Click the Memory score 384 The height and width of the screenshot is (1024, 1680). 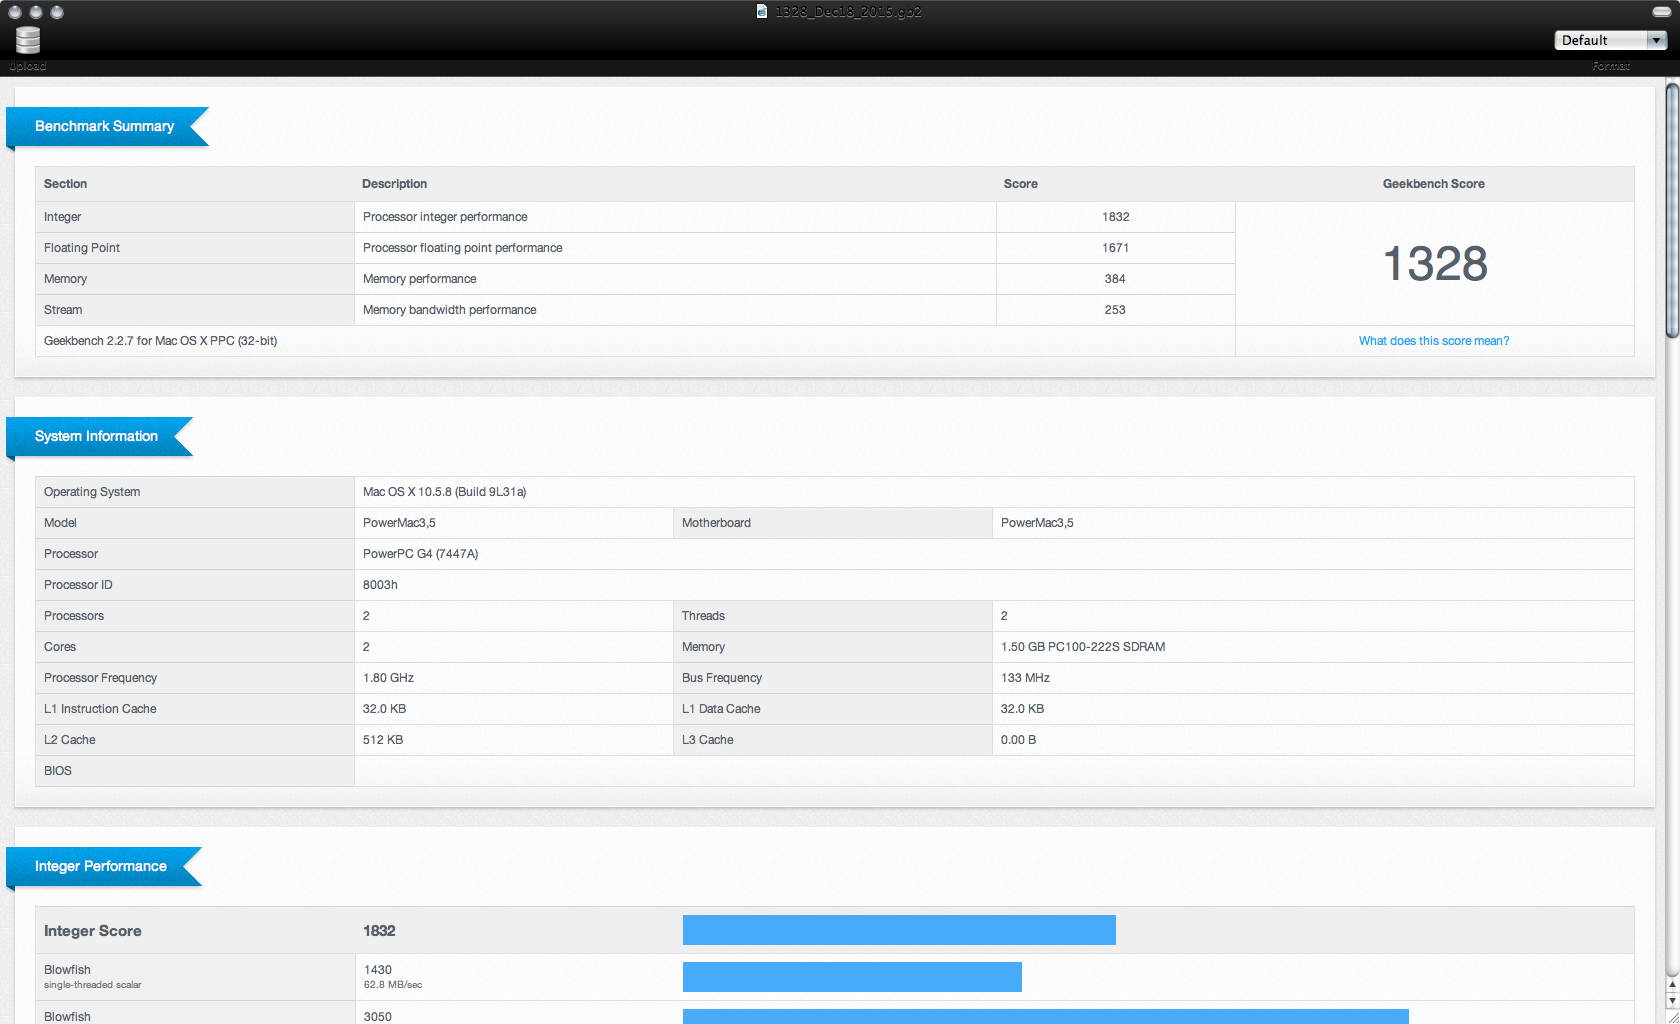click(x=1115, y=279)
